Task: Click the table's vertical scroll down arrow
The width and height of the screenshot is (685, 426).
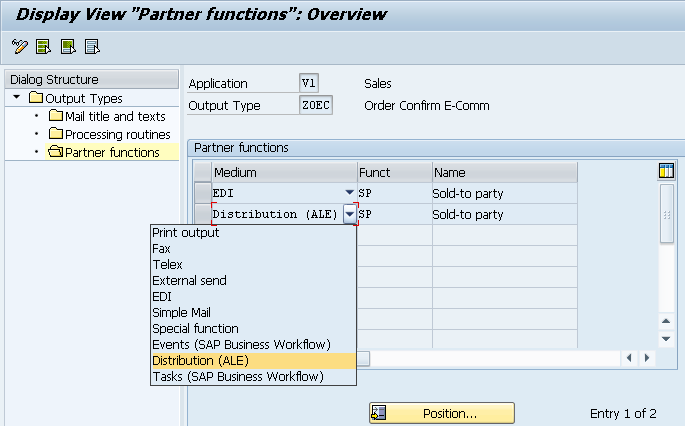Action: (666, 339)
